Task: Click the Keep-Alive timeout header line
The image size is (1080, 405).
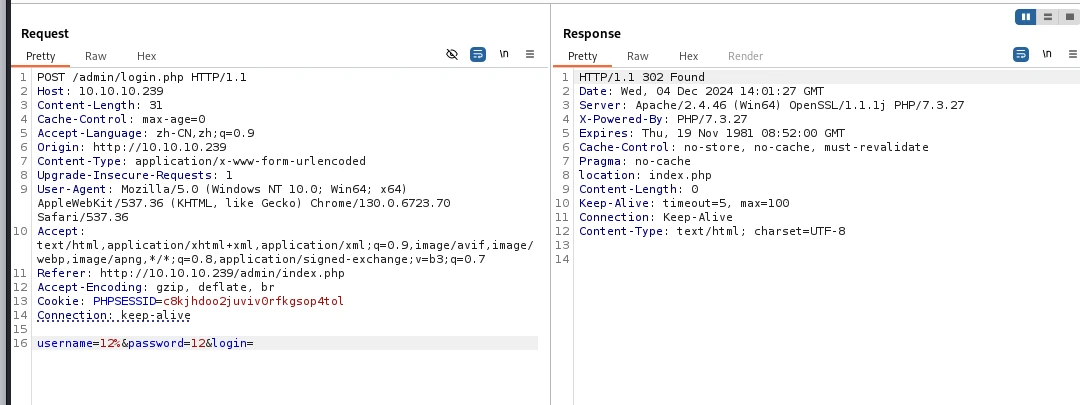Action: pyautogui.click(x=684, y=203)
